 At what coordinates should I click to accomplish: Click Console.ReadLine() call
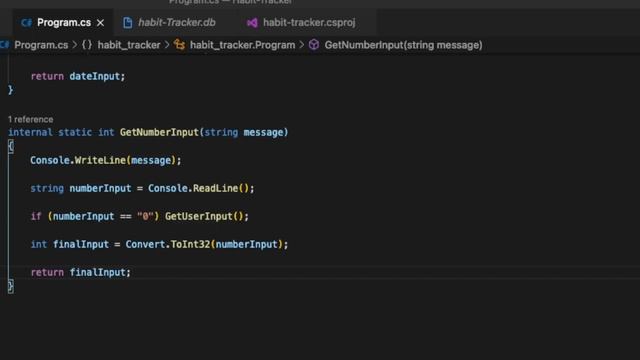pos(198,189)
